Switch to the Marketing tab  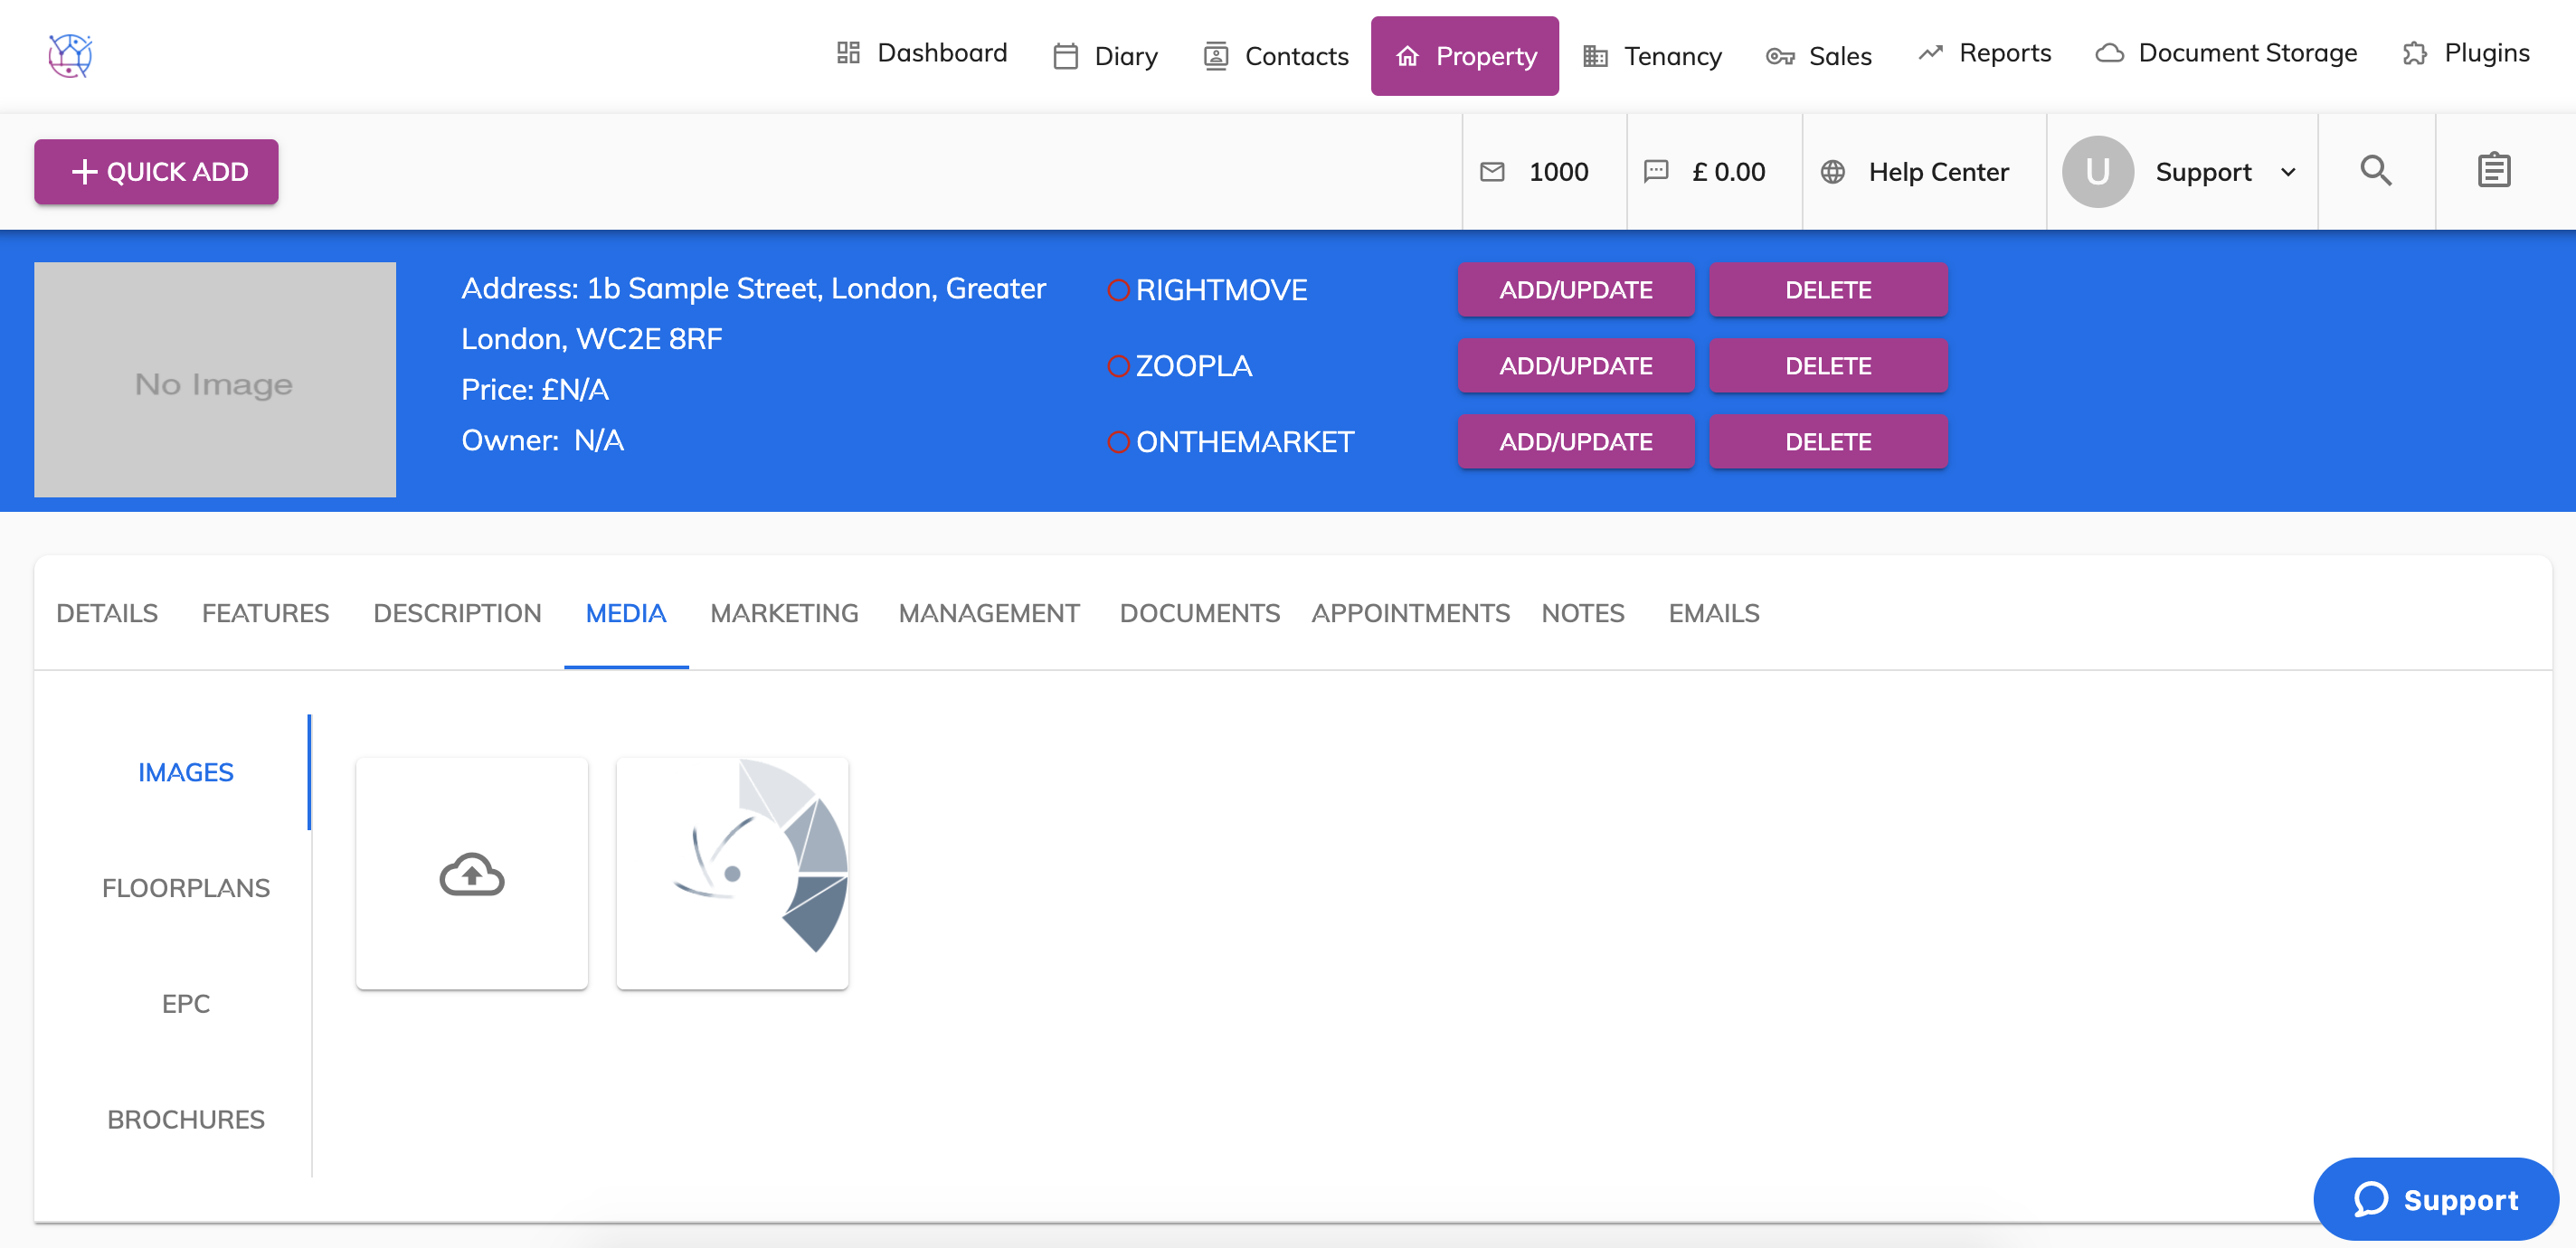click(x=784, y=613)
